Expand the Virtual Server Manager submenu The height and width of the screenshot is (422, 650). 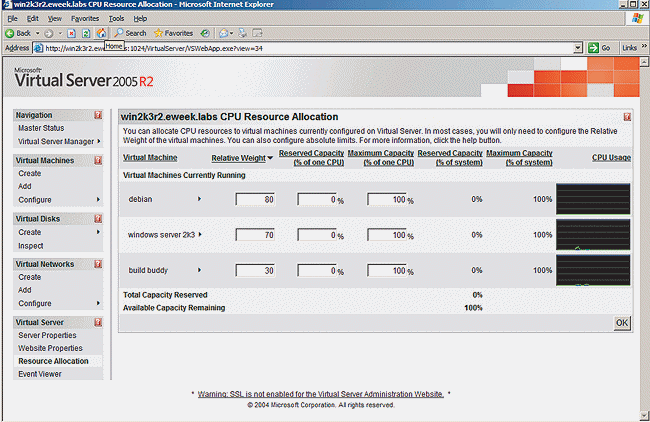pyautogui.click(x=98, y=142)
